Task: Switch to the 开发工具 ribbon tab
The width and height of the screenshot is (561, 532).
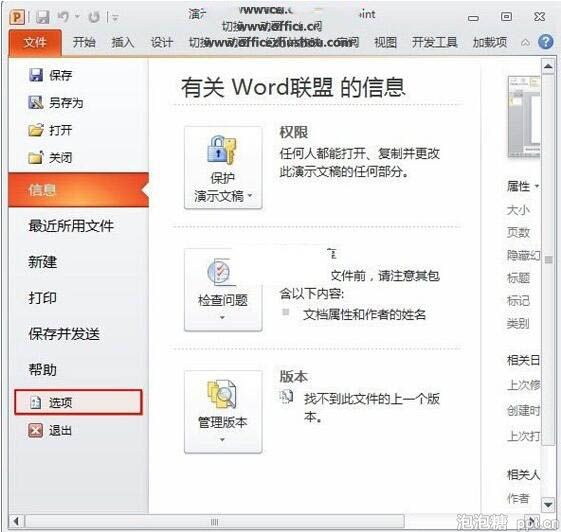Action: pos(434,43)
